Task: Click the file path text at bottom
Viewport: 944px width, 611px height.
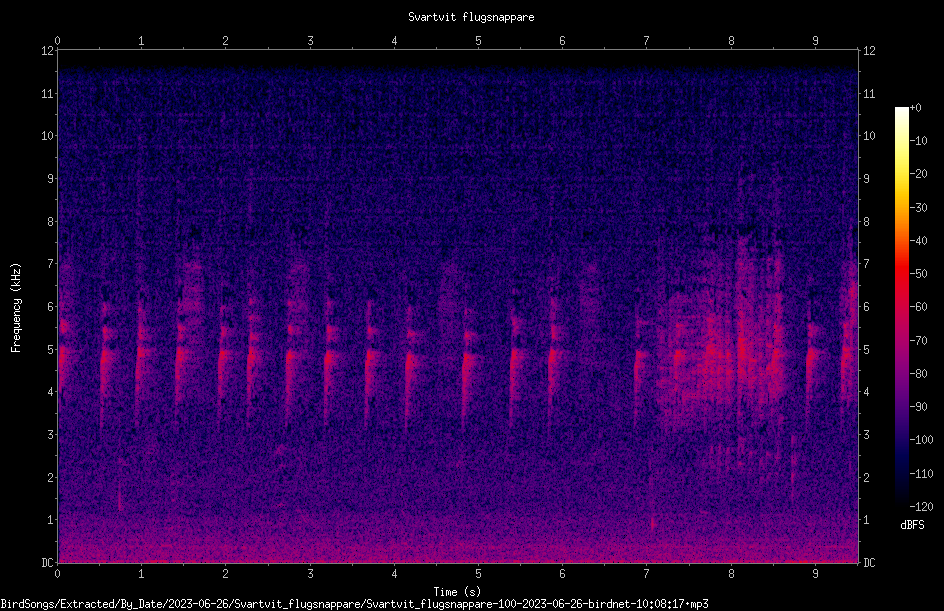Action: coord(354,604)
